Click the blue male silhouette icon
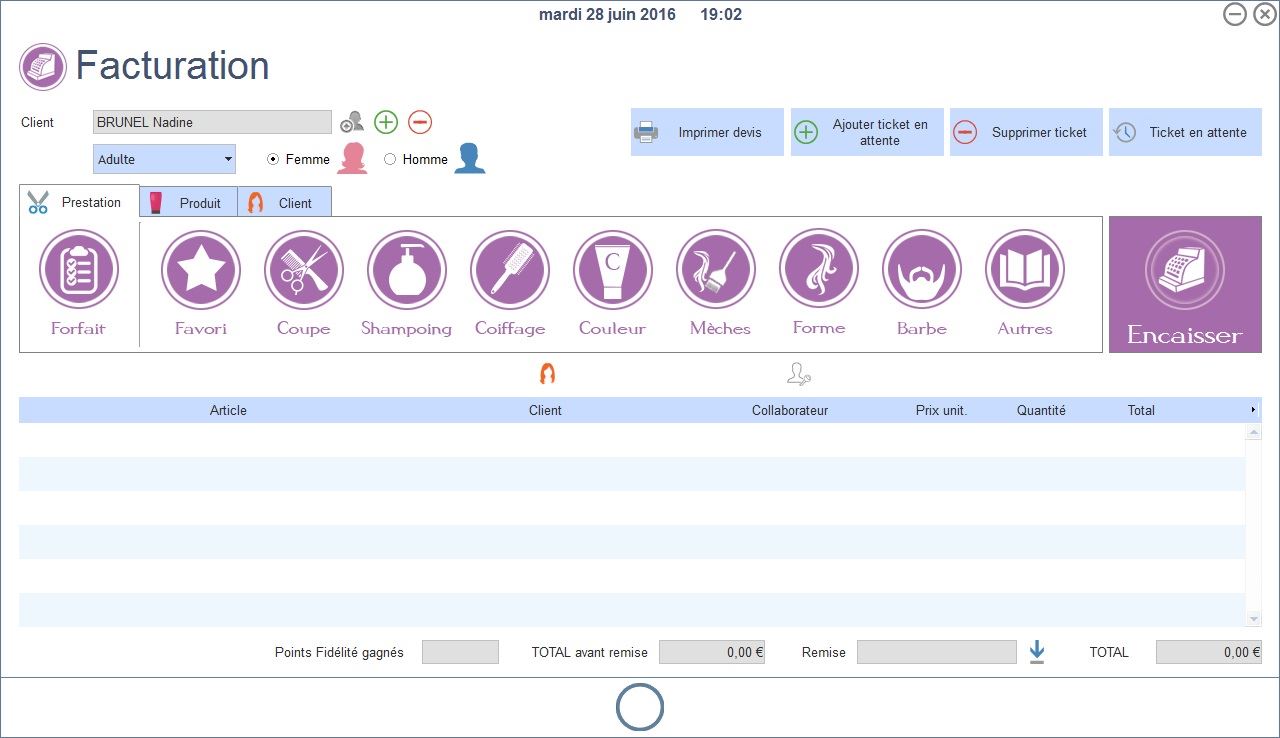 tap(470, 158)
